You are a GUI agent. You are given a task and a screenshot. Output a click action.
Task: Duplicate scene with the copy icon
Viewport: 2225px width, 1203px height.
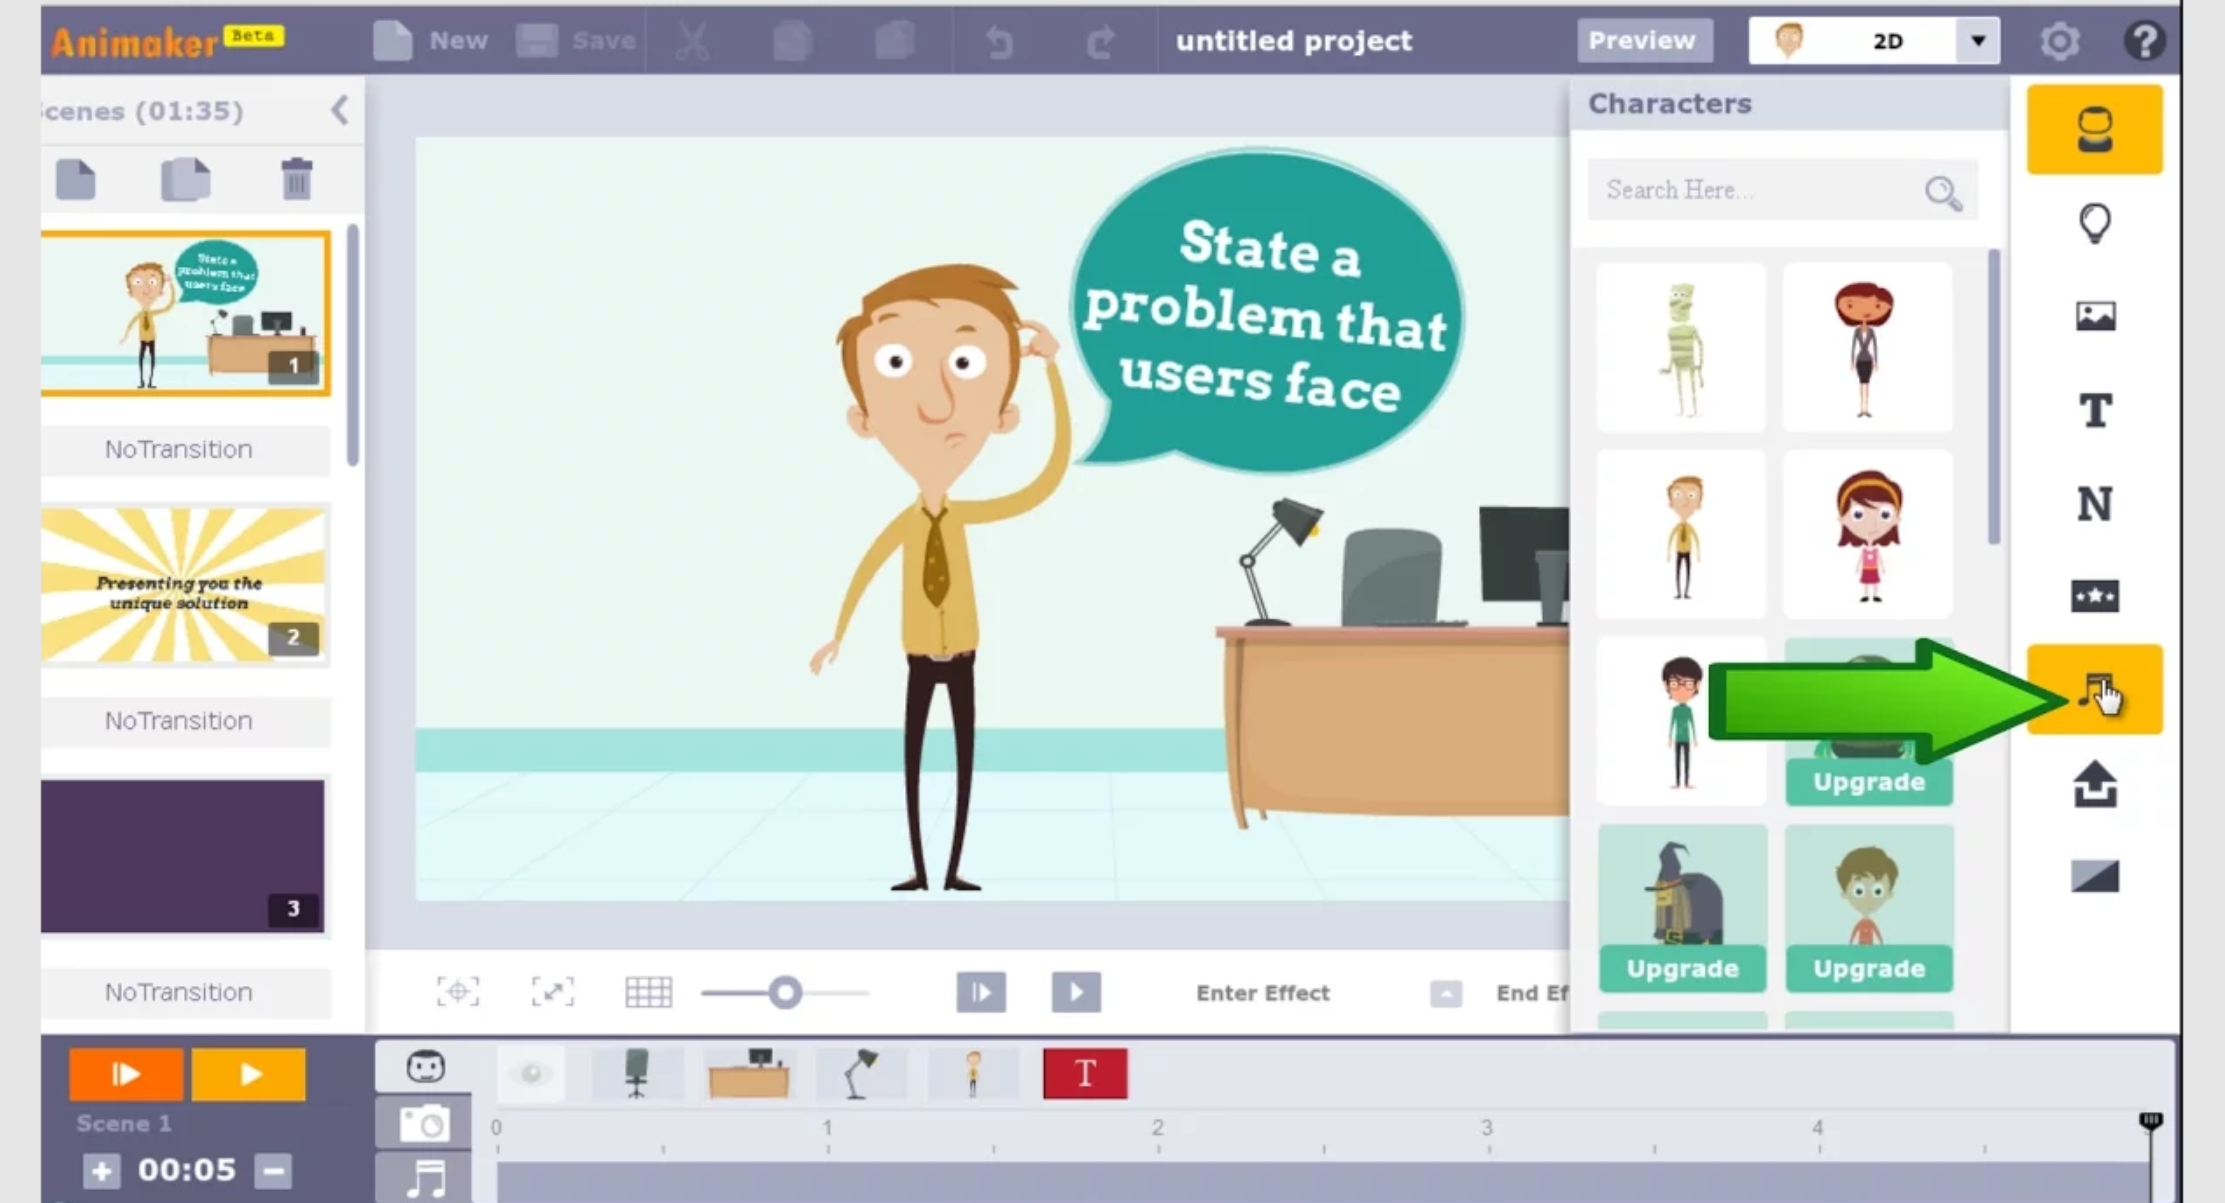click(x=186, y=180)
